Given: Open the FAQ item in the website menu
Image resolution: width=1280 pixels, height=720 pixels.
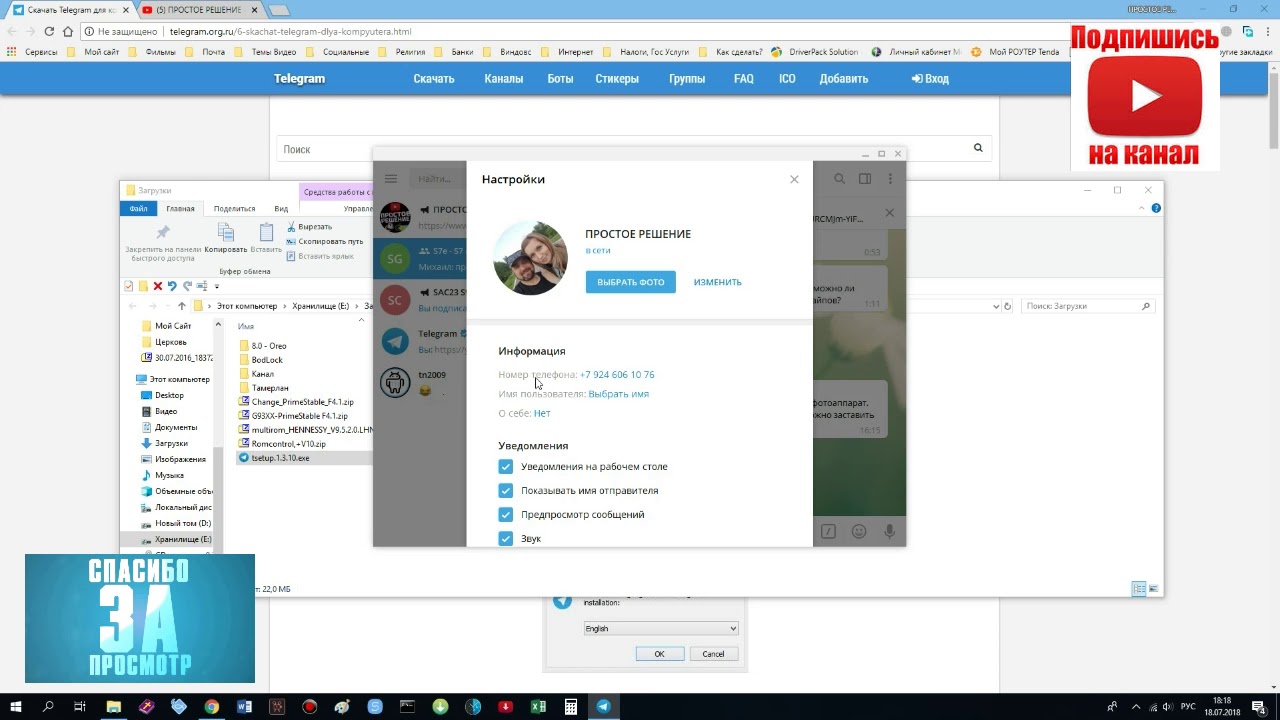Looking at the screenshot, I should (743, 79).
